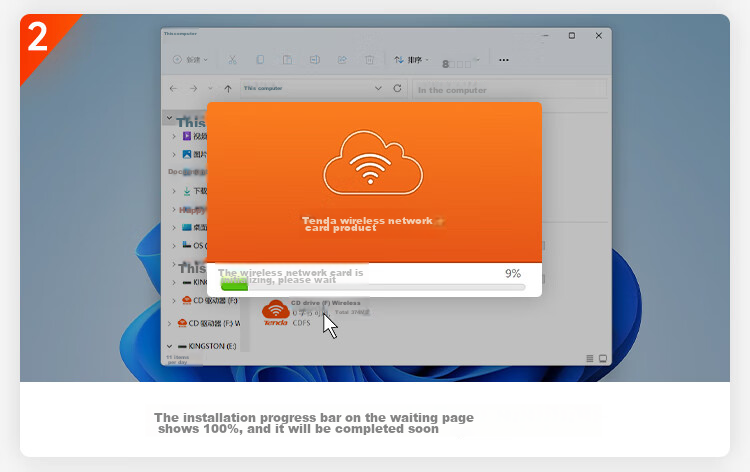Refresh the Explorer view
The height and width of the screenshot is (472, 750).
point(397,88)
